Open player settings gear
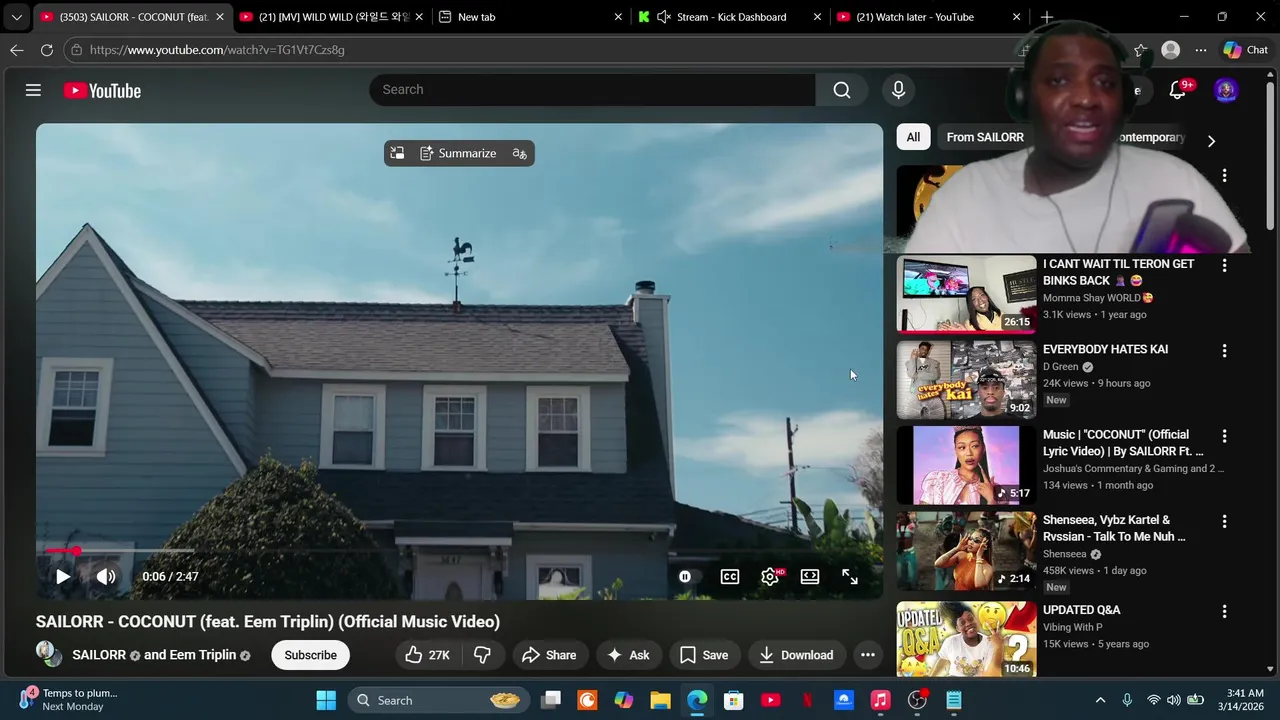The width and height of the screenshot is (1280, 720). [770, 576]
